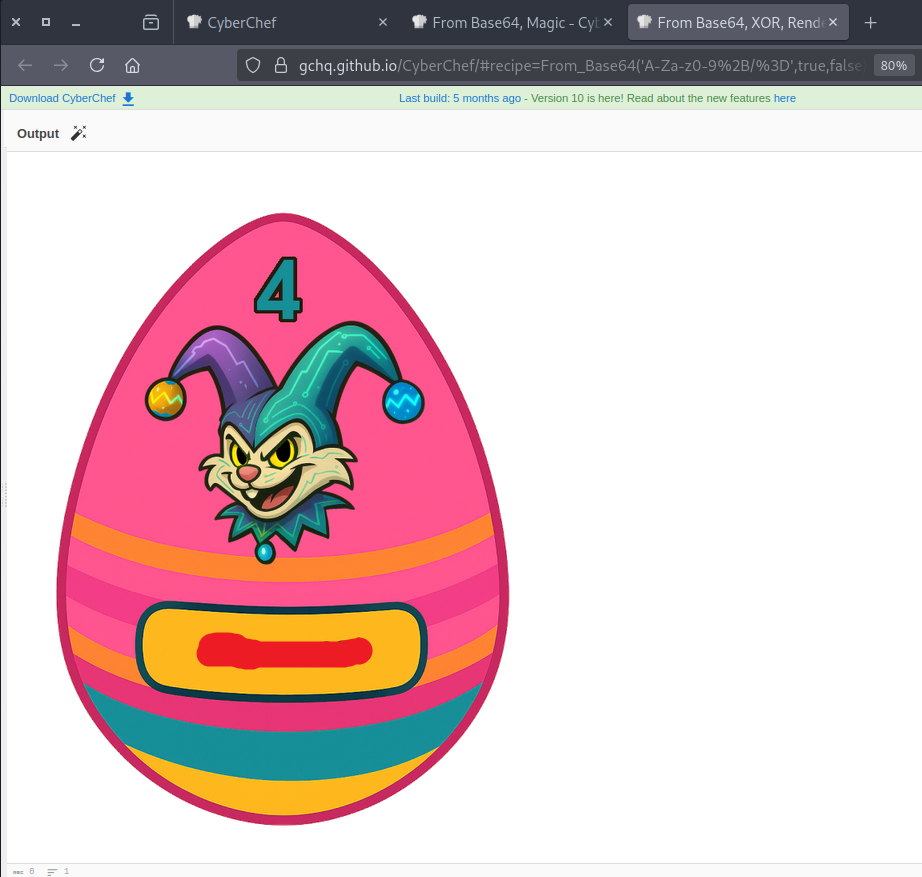Click the Download CyberChef link
The height and width of the screenshot is (877, 922).
coord(62,98)
